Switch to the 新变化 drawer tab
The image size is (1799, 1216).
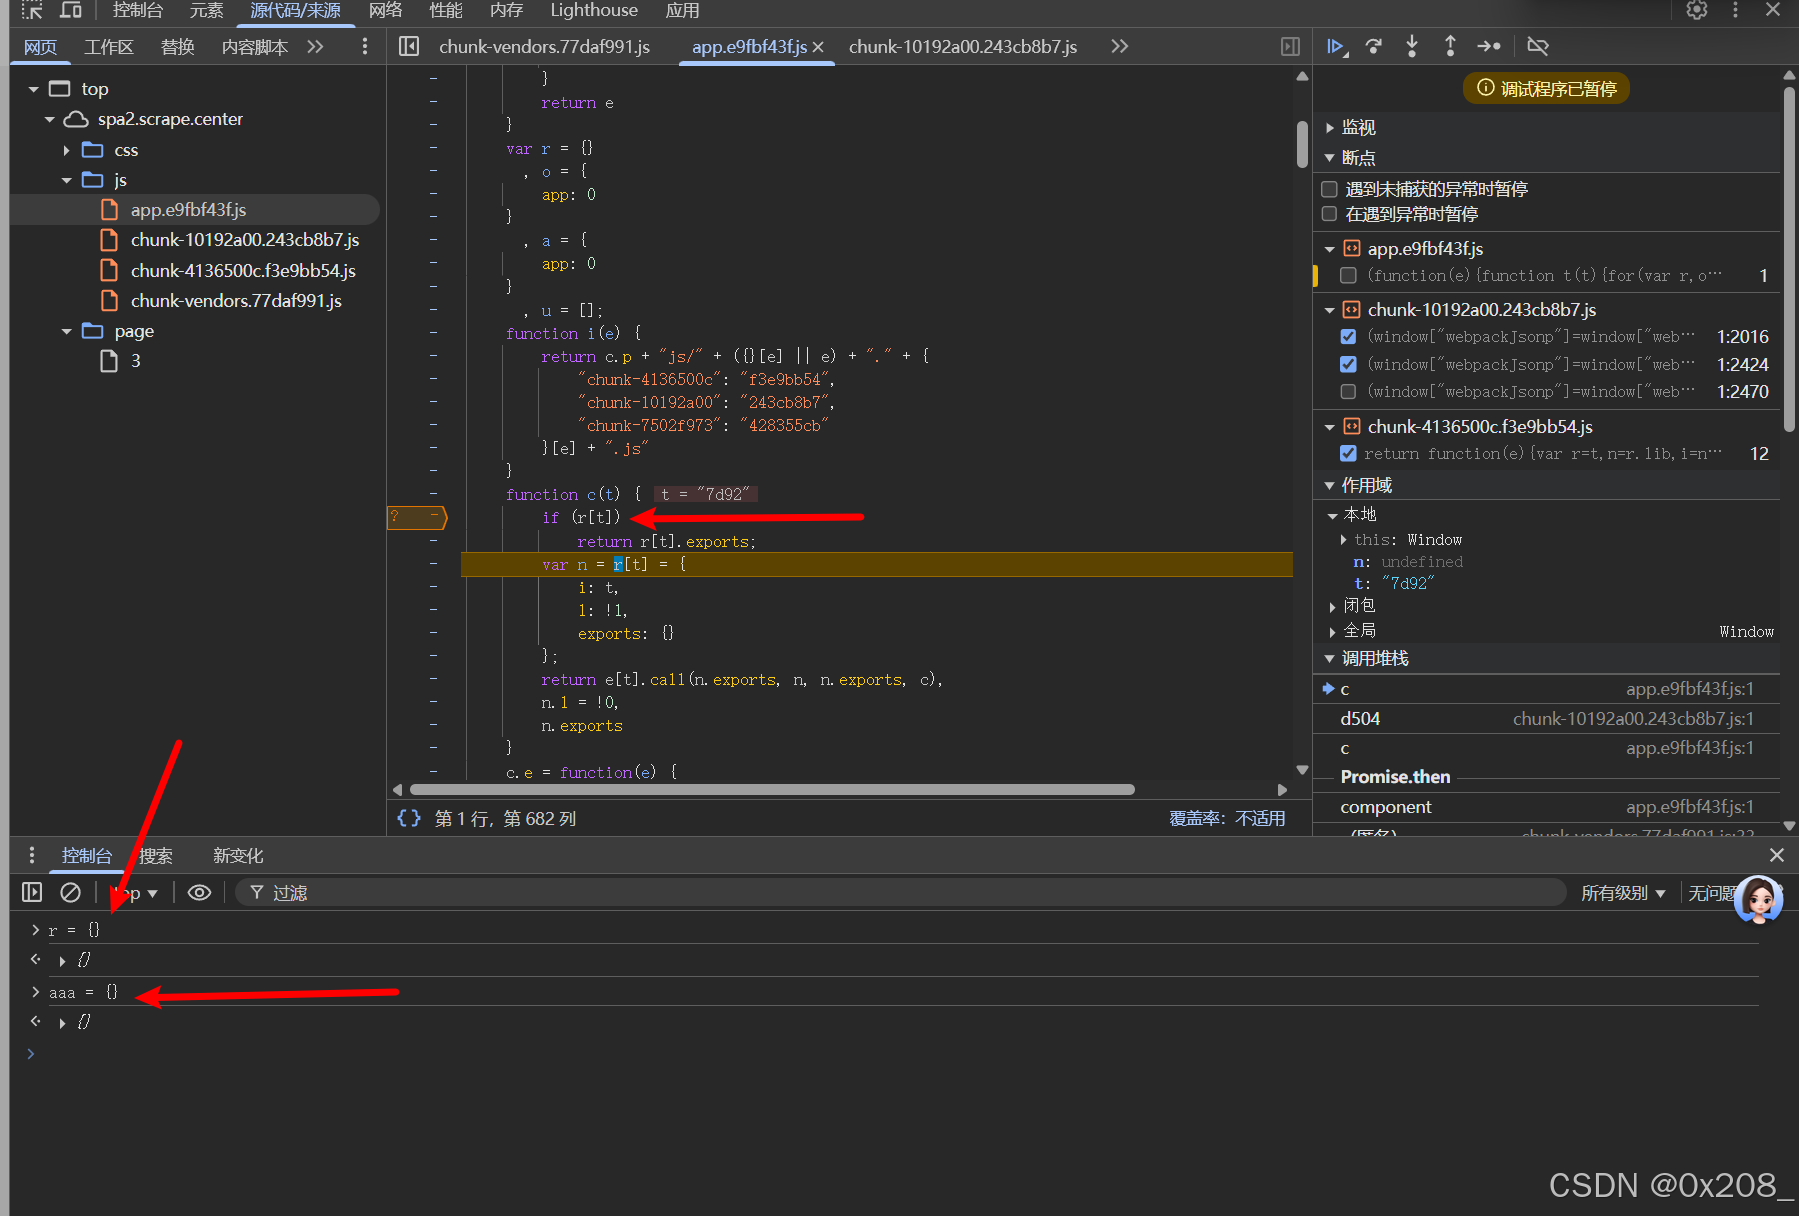238,856
